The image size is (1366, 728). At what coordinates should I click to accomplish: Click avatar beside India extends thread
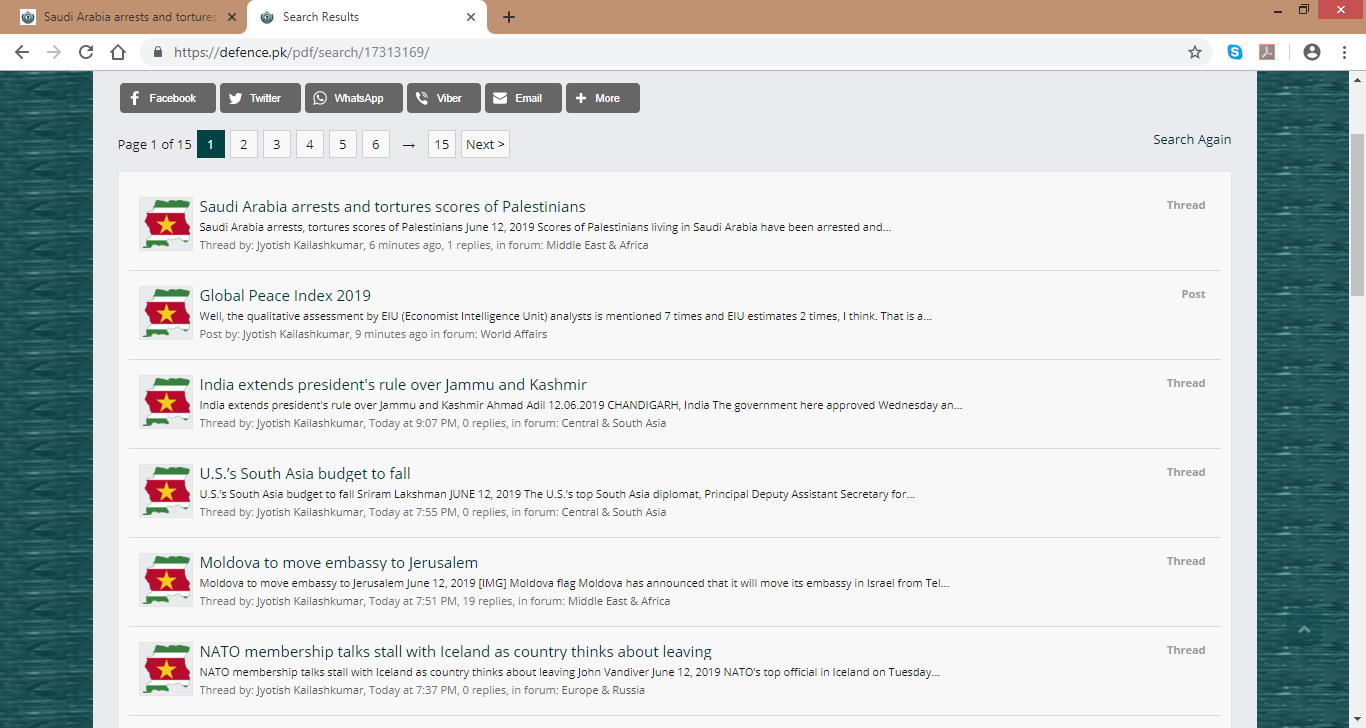click(x=166, y=402)
